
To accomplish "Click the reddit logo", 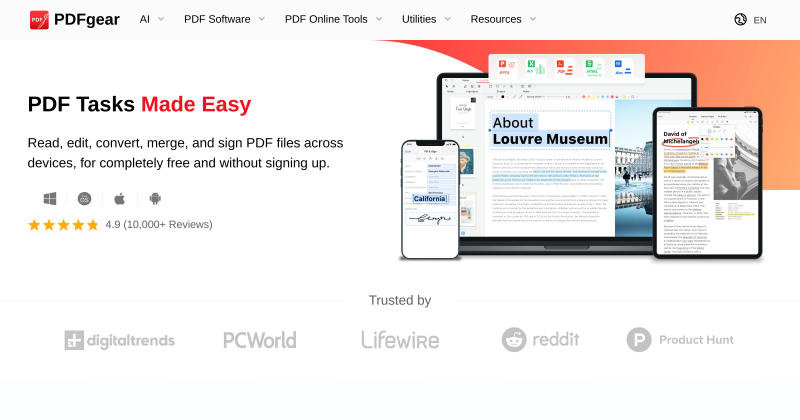I will click(x=540, y=340).
